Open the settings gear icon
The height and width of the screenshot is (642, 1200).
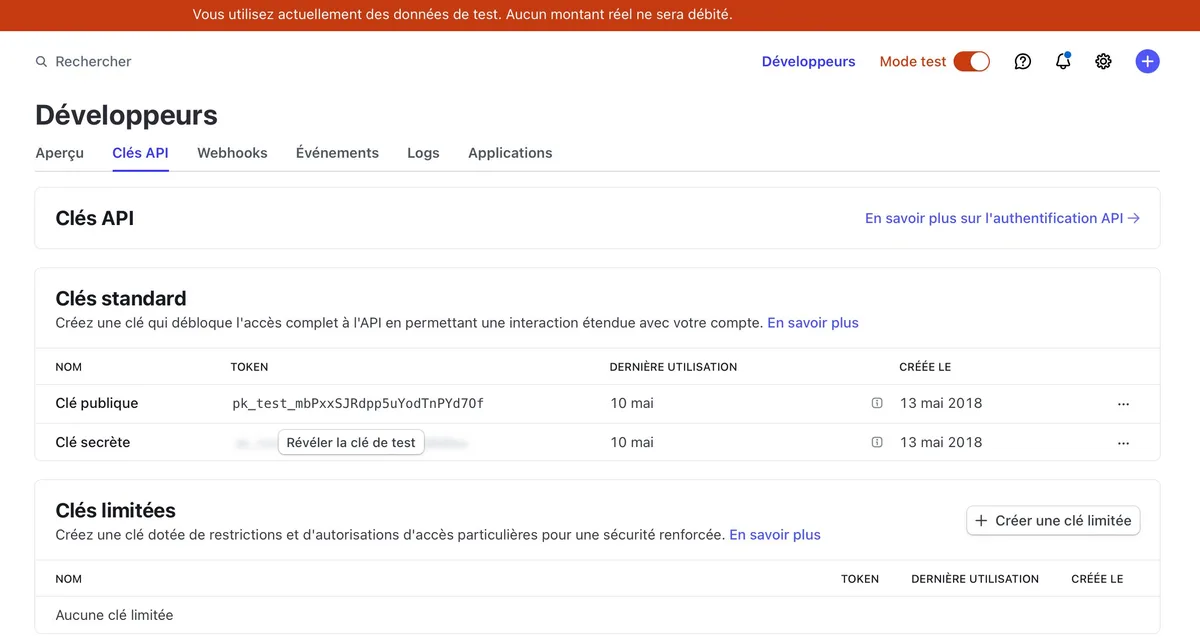pos(1103,61)
